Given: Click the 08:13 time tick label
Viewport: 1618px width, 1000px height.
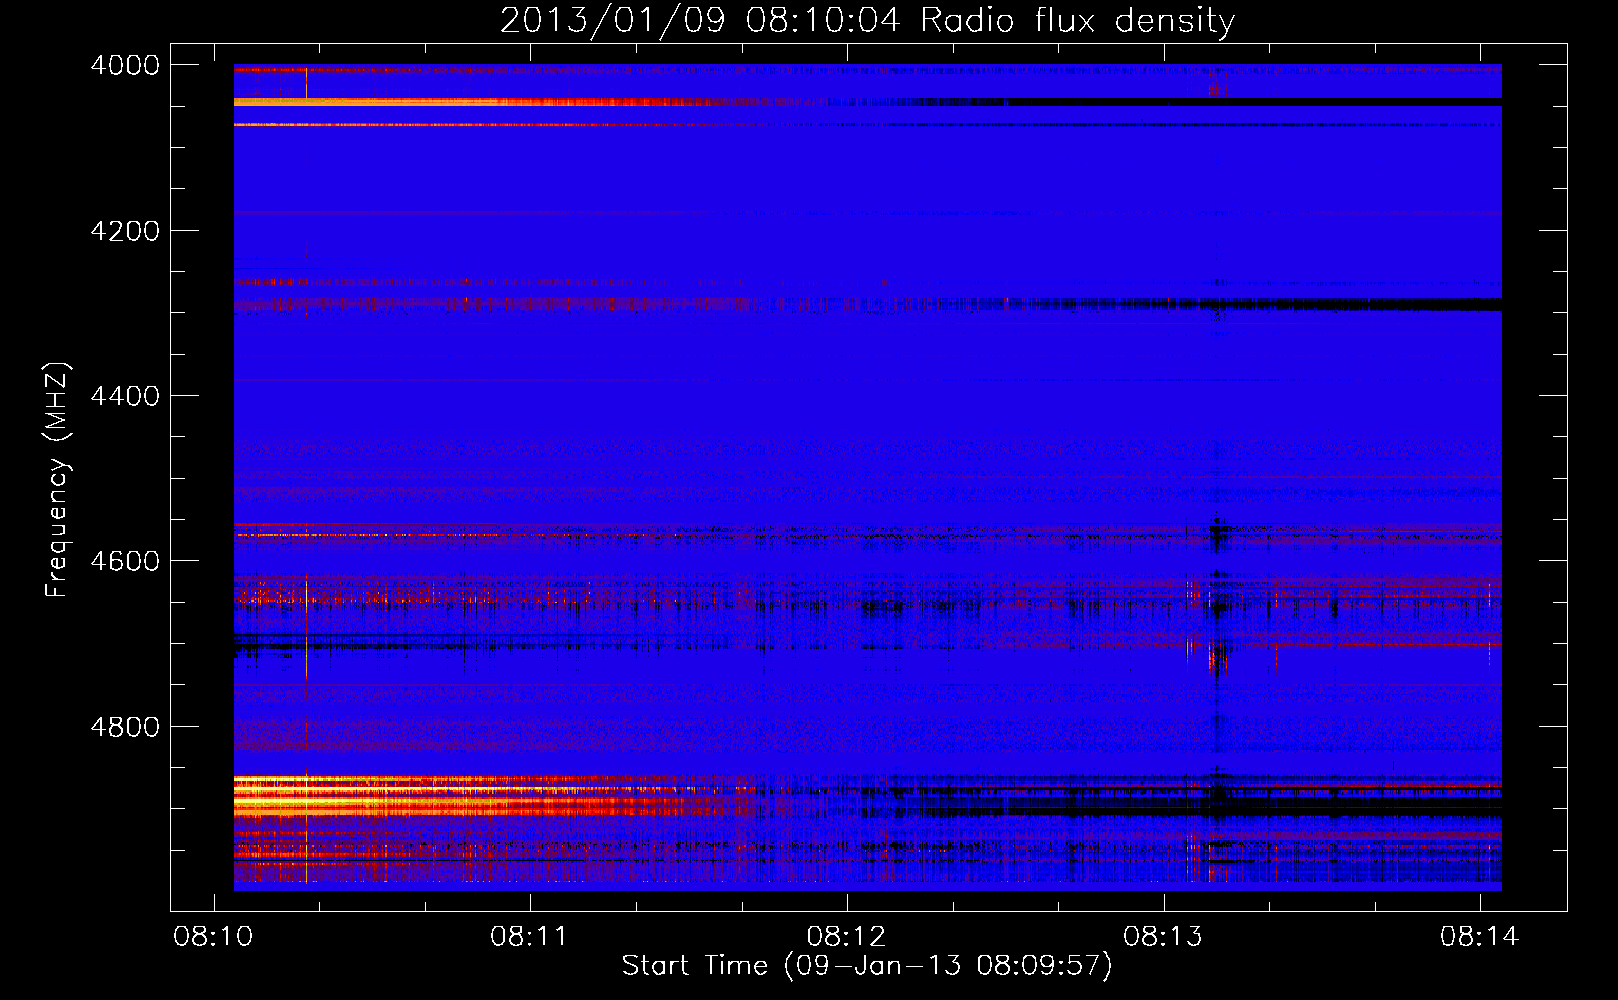Looking at the screenshot, I should click(1163, 937).
